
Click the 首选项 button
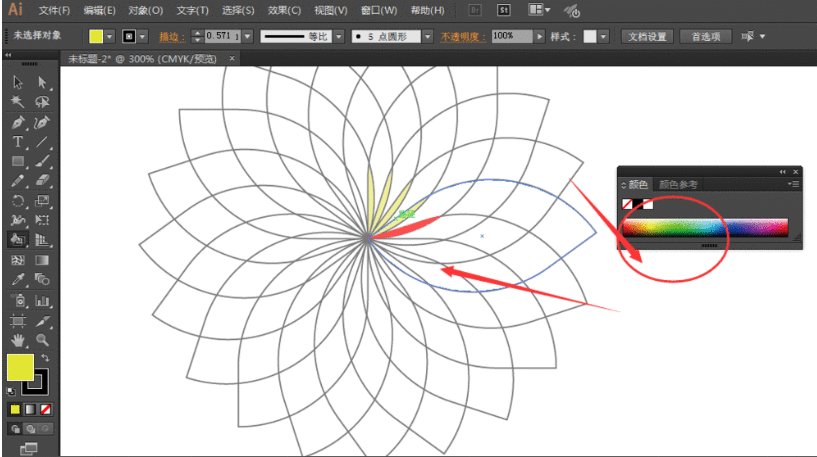click(x=706, y=36)
